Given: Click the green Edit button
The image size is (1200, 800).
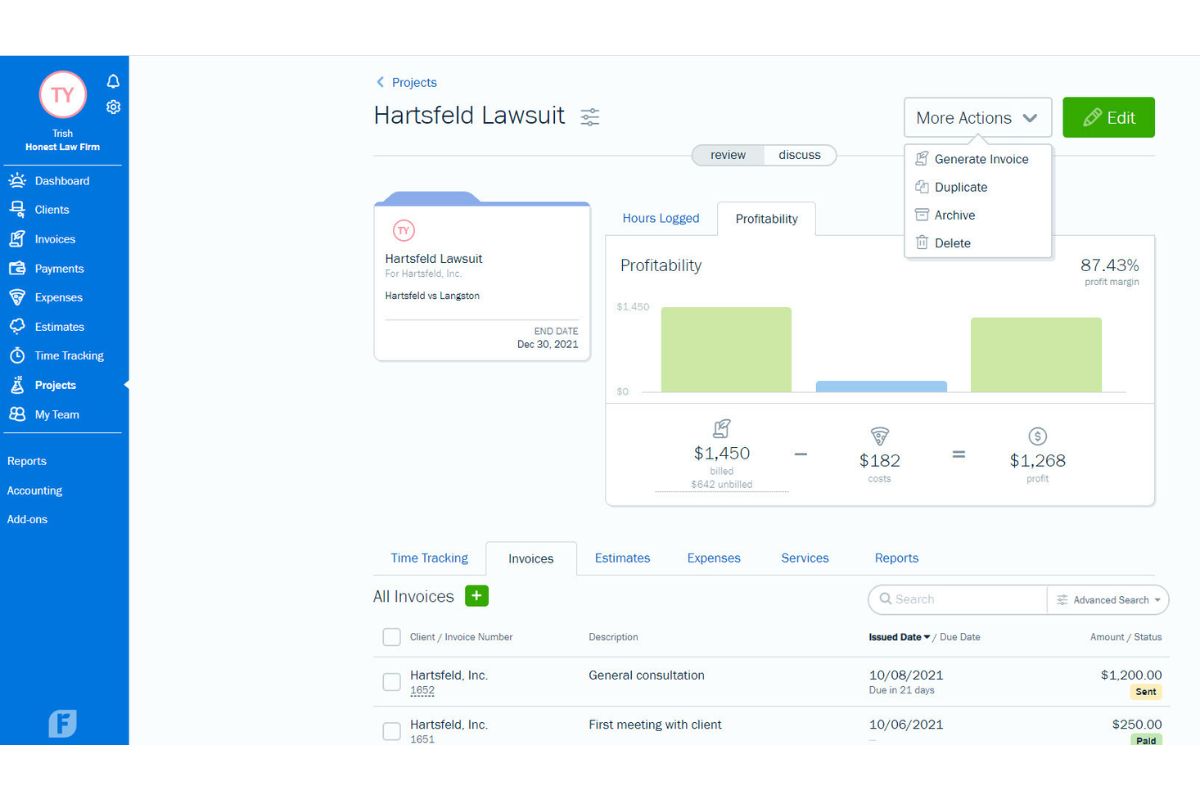Looking at the screenshot, I should [x=1108, y=117].
